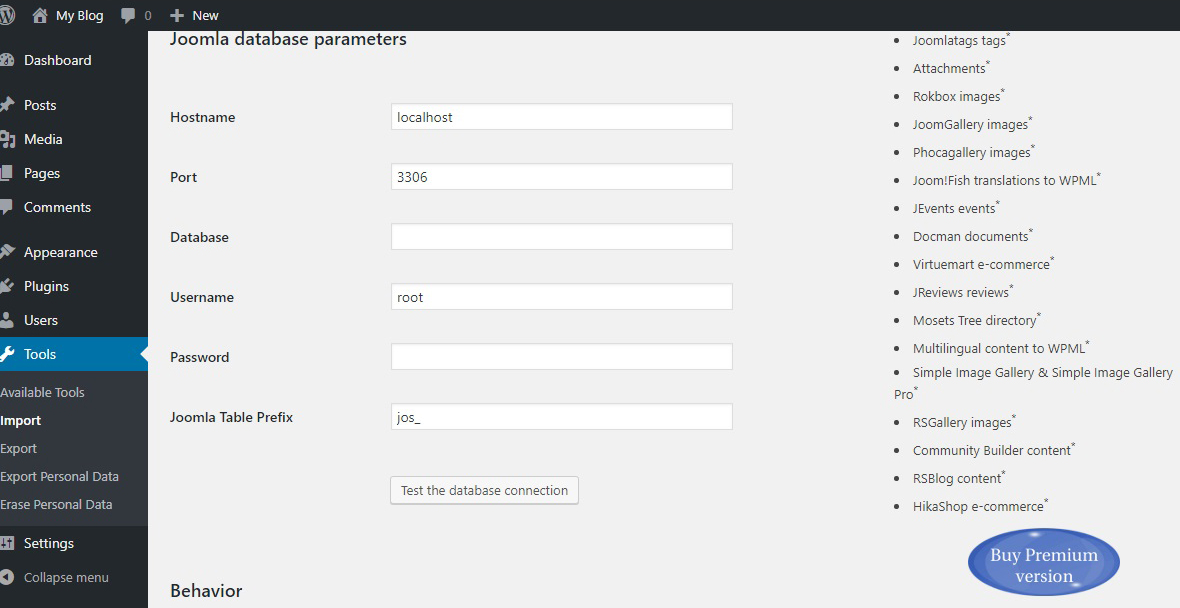
Task: Open the Appearance brush icon
Action: pyautogui.click(x=7, y=252)
